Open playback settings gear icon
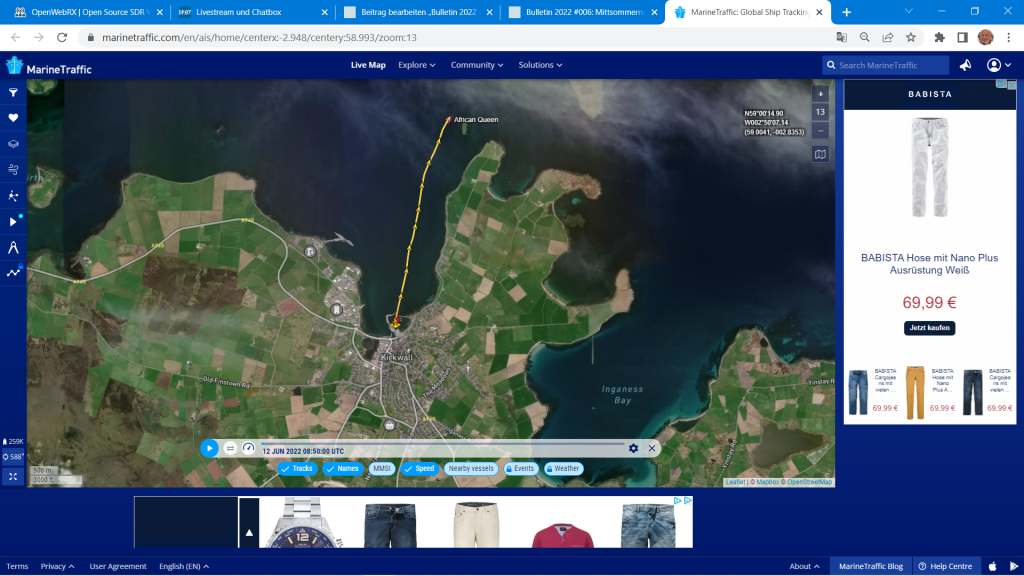This screenshot has width=1024, height=576. click(x=633, y=448)
